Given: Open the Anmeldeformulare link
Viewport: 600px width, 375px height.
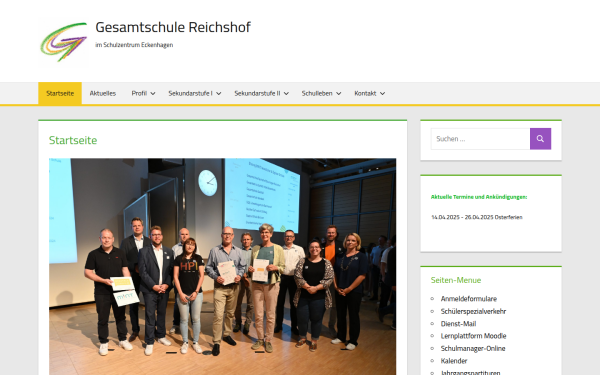Looking at the screenshot, I should [x=469, y=298].
